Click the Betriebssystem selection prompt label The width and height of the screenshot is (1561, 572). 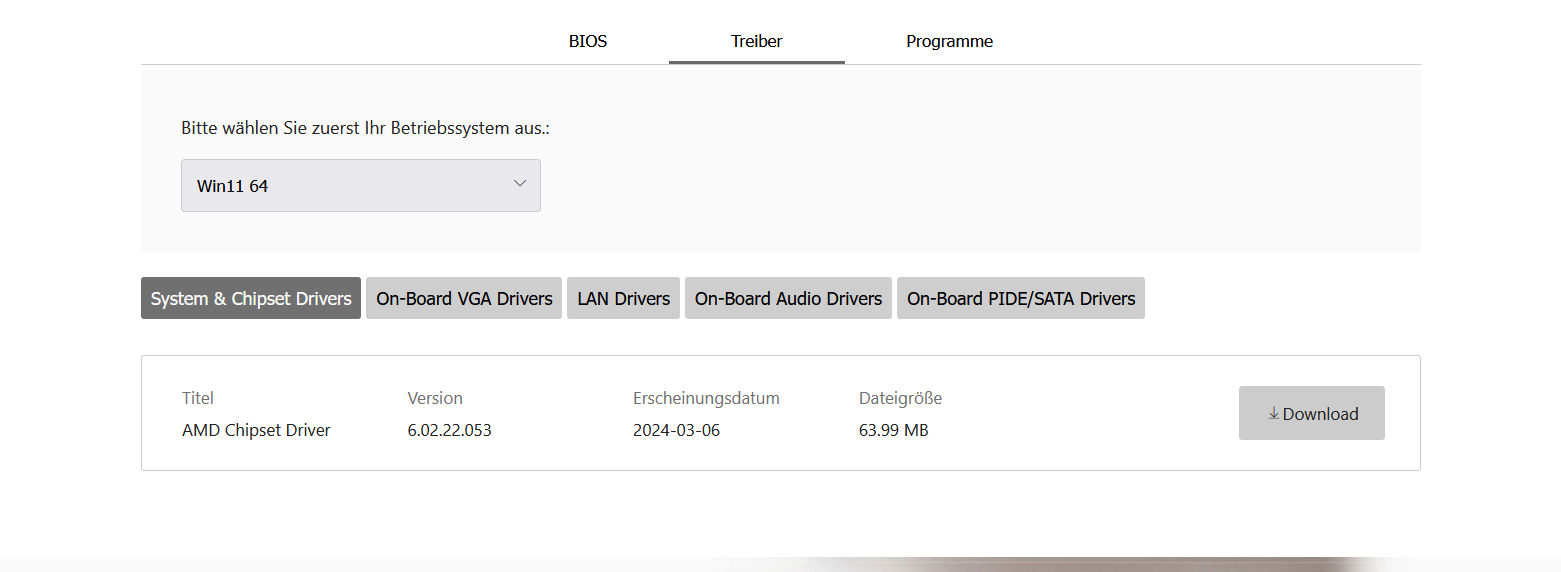click(x=366, y=129)
